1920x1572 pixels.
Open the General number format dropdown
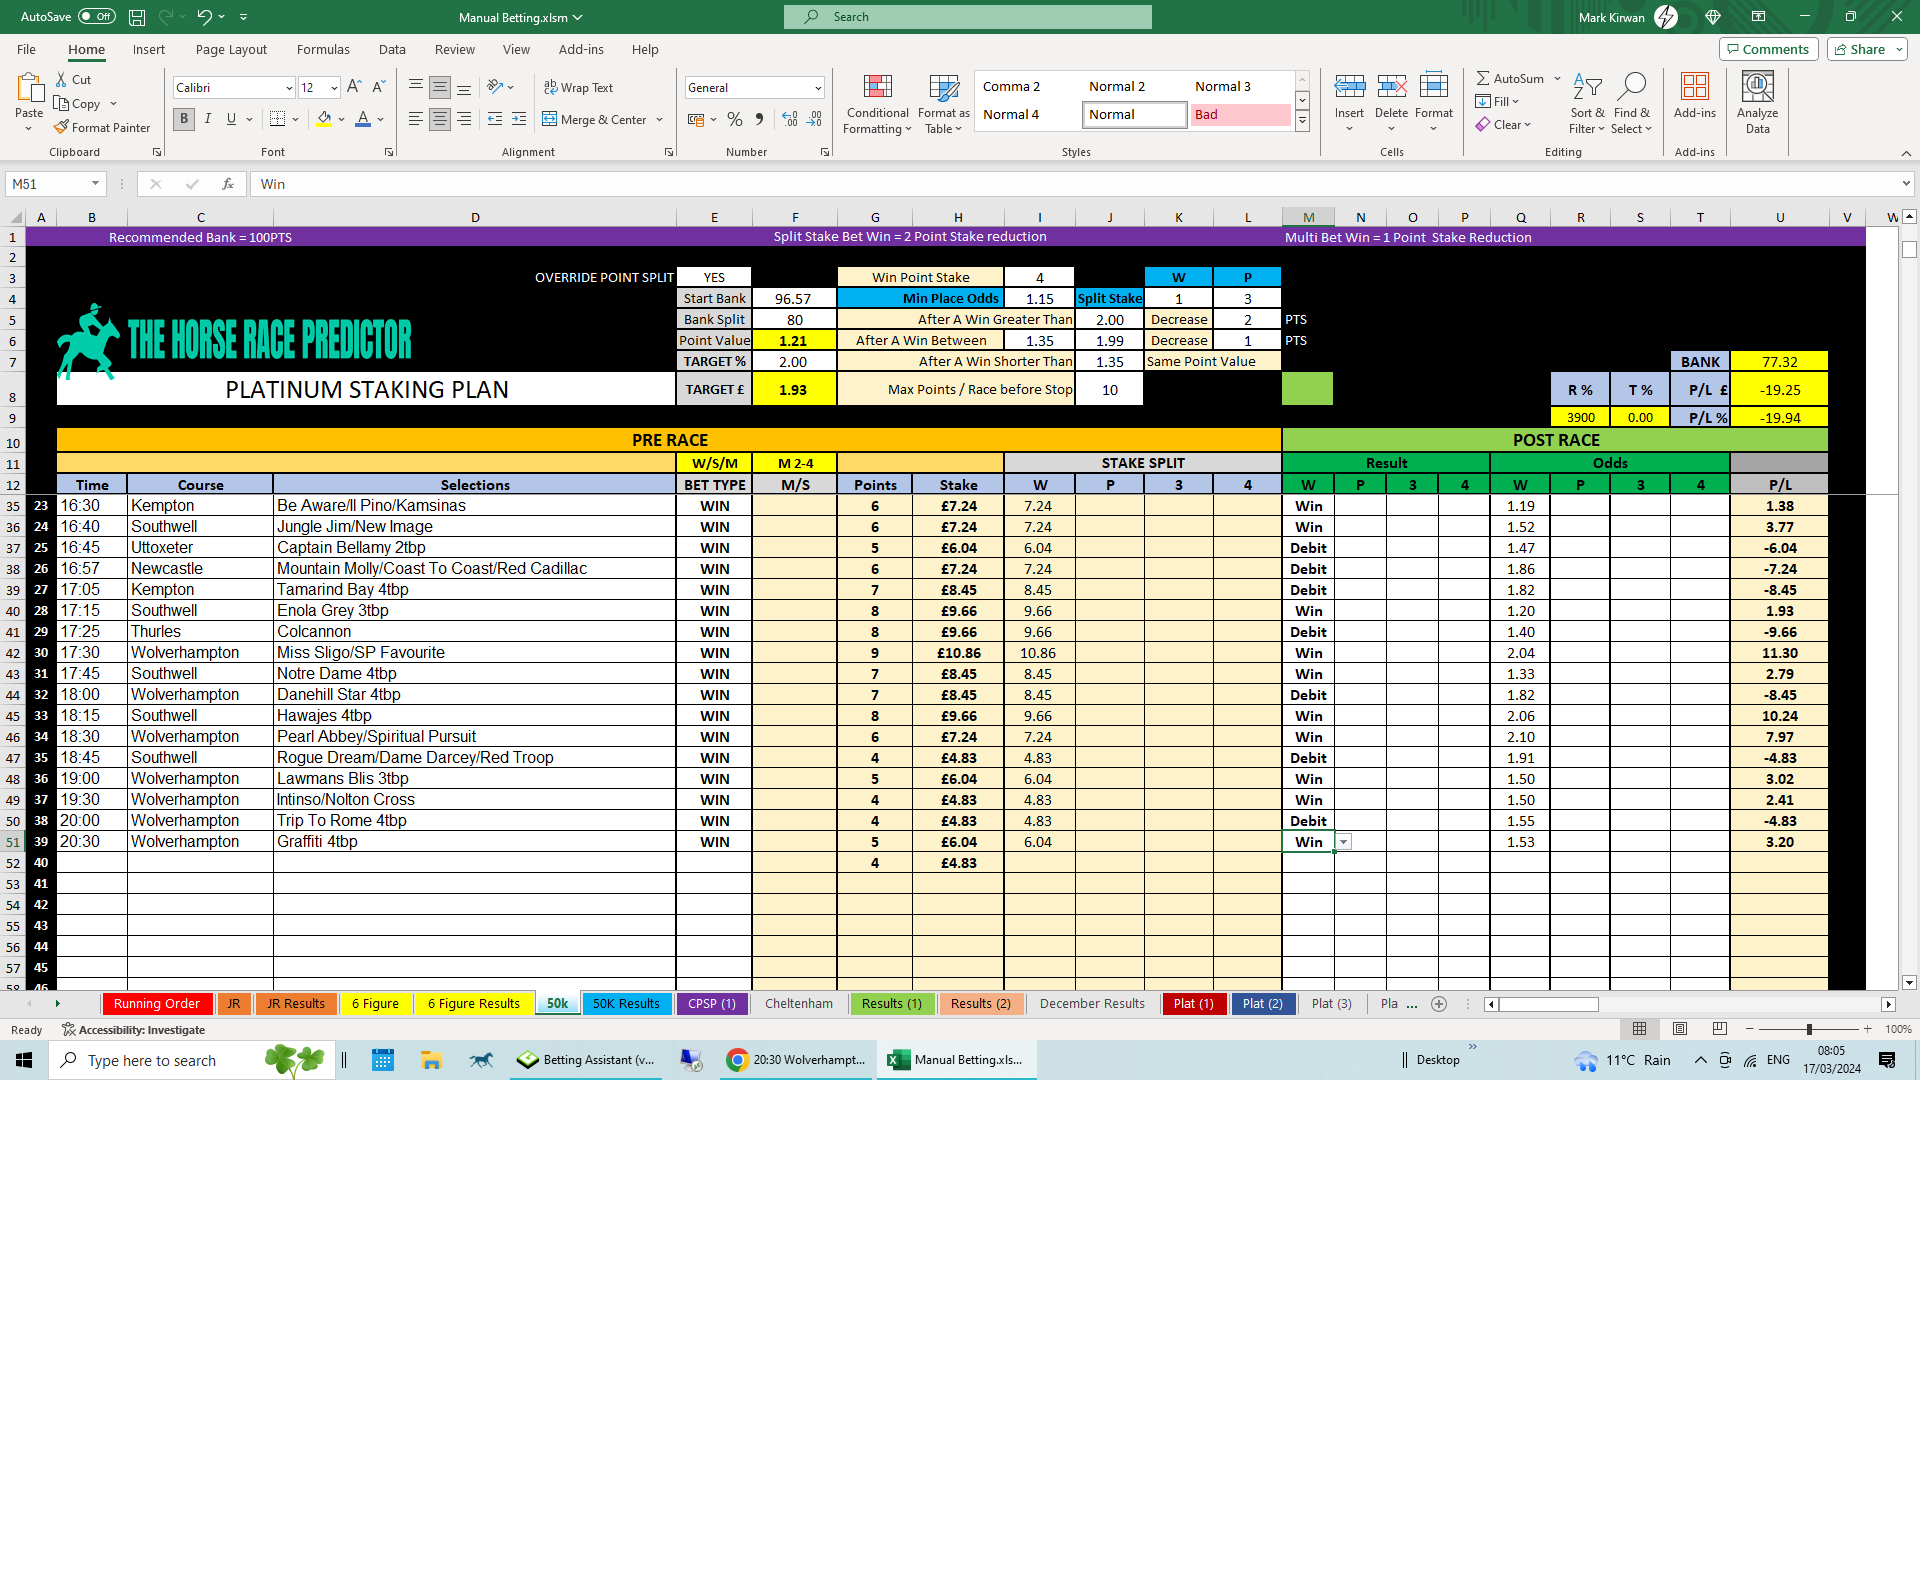tap(818, 88)
